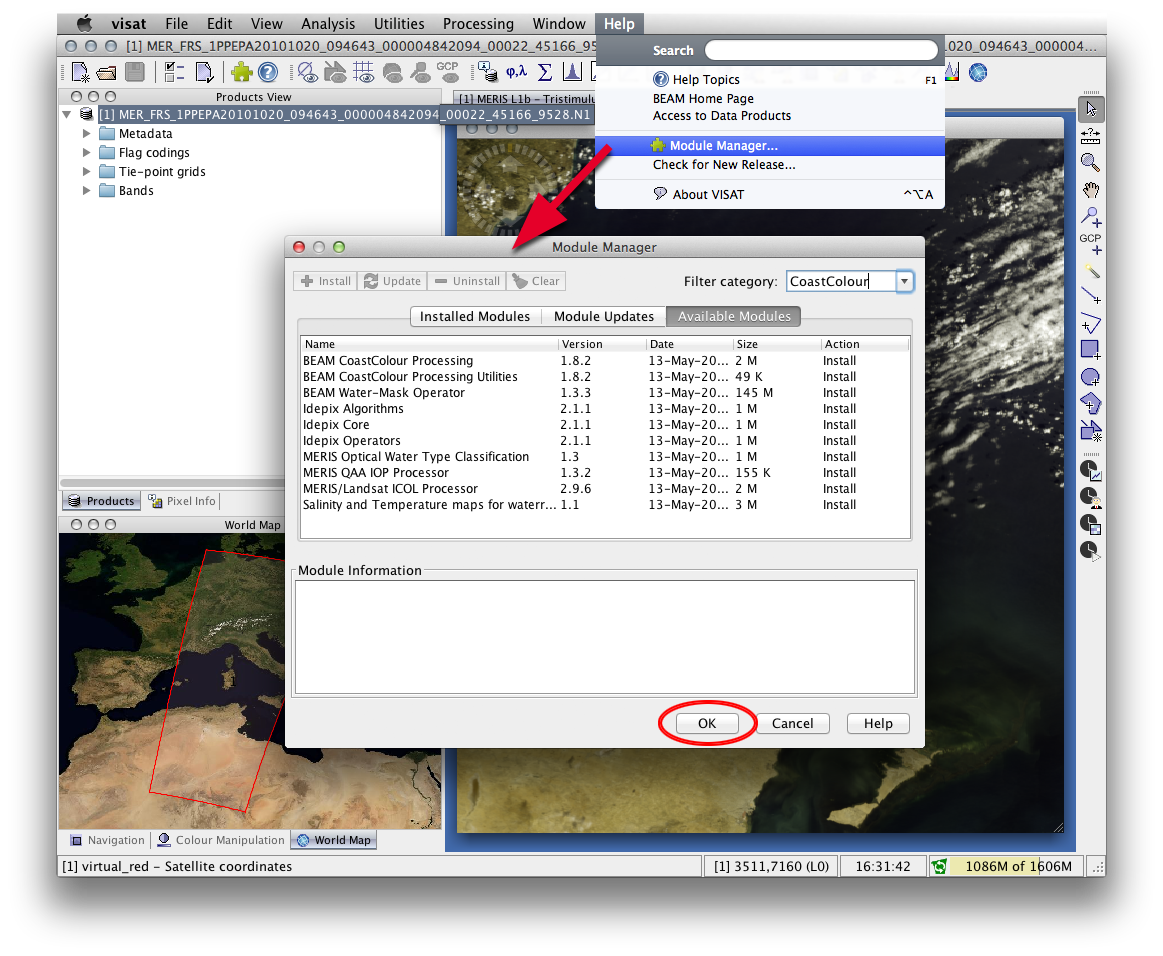
Task: Click the Filter category text field
Action: coord(840,281)
